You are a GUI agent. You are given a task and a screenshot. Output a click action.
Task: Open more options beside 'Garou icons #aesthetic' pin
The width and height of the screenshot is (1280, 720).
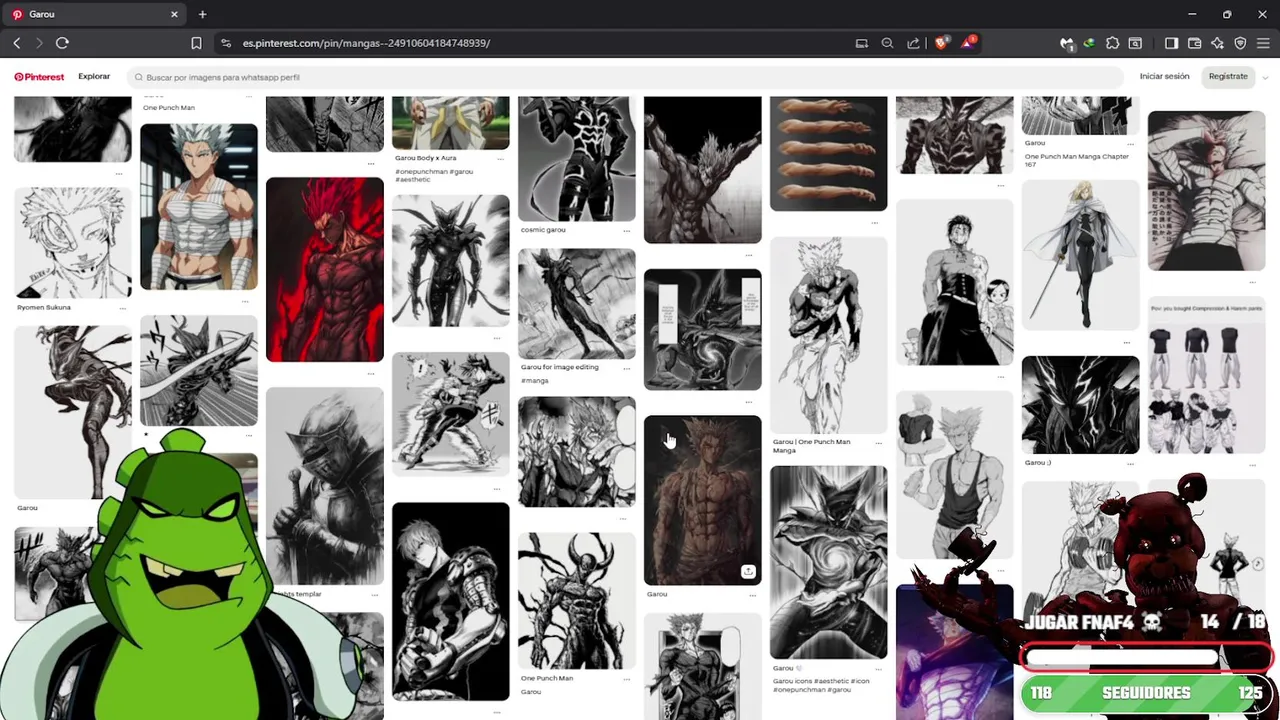[879, 668]
